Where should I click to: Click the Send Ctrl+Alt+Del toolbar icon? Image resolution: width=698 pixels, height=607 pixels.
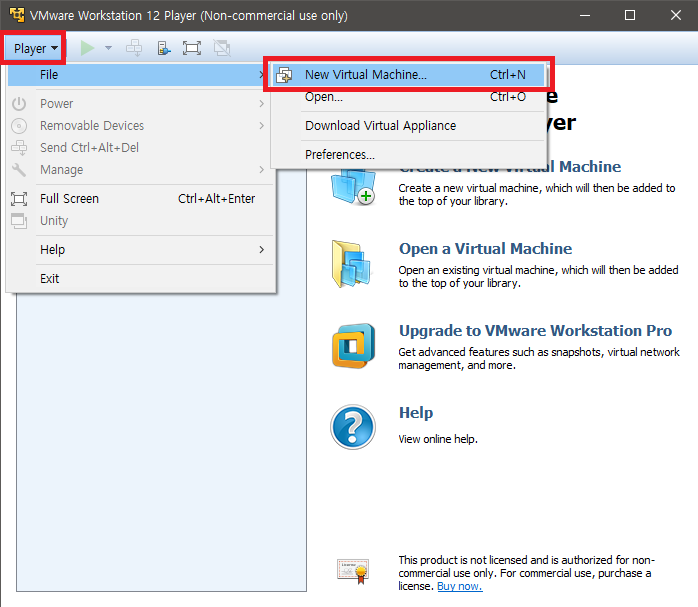point(134,48)
